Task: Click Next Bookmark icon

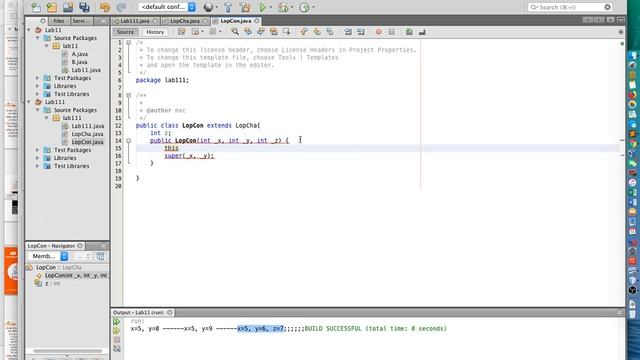Action: 317,32
